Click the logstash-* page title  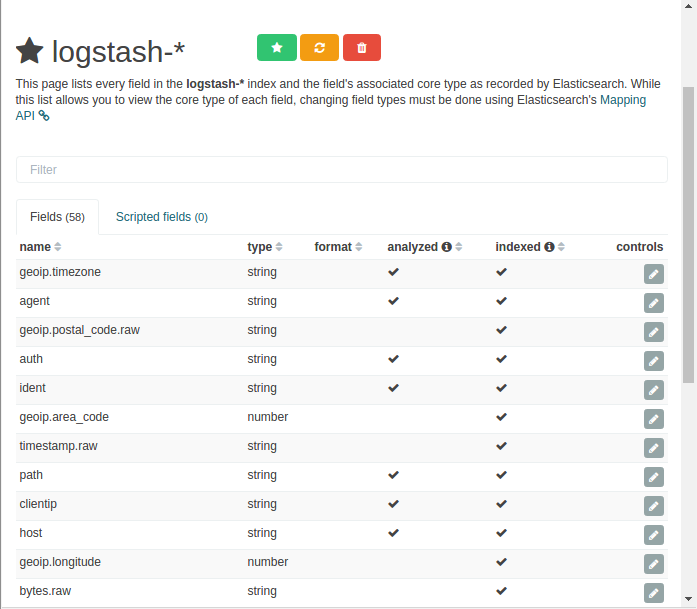[x=118, y=52]
